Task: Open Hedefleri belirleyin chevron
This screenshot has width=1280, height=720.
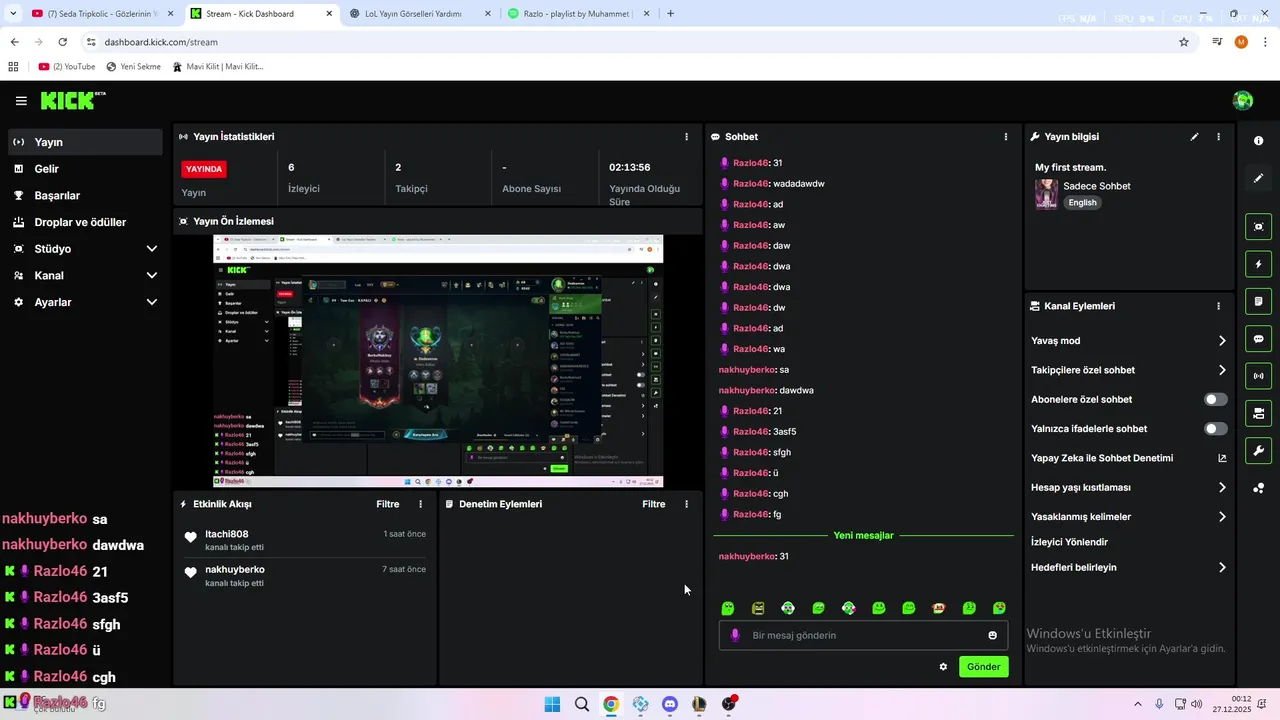Action: pos(1222,567)
